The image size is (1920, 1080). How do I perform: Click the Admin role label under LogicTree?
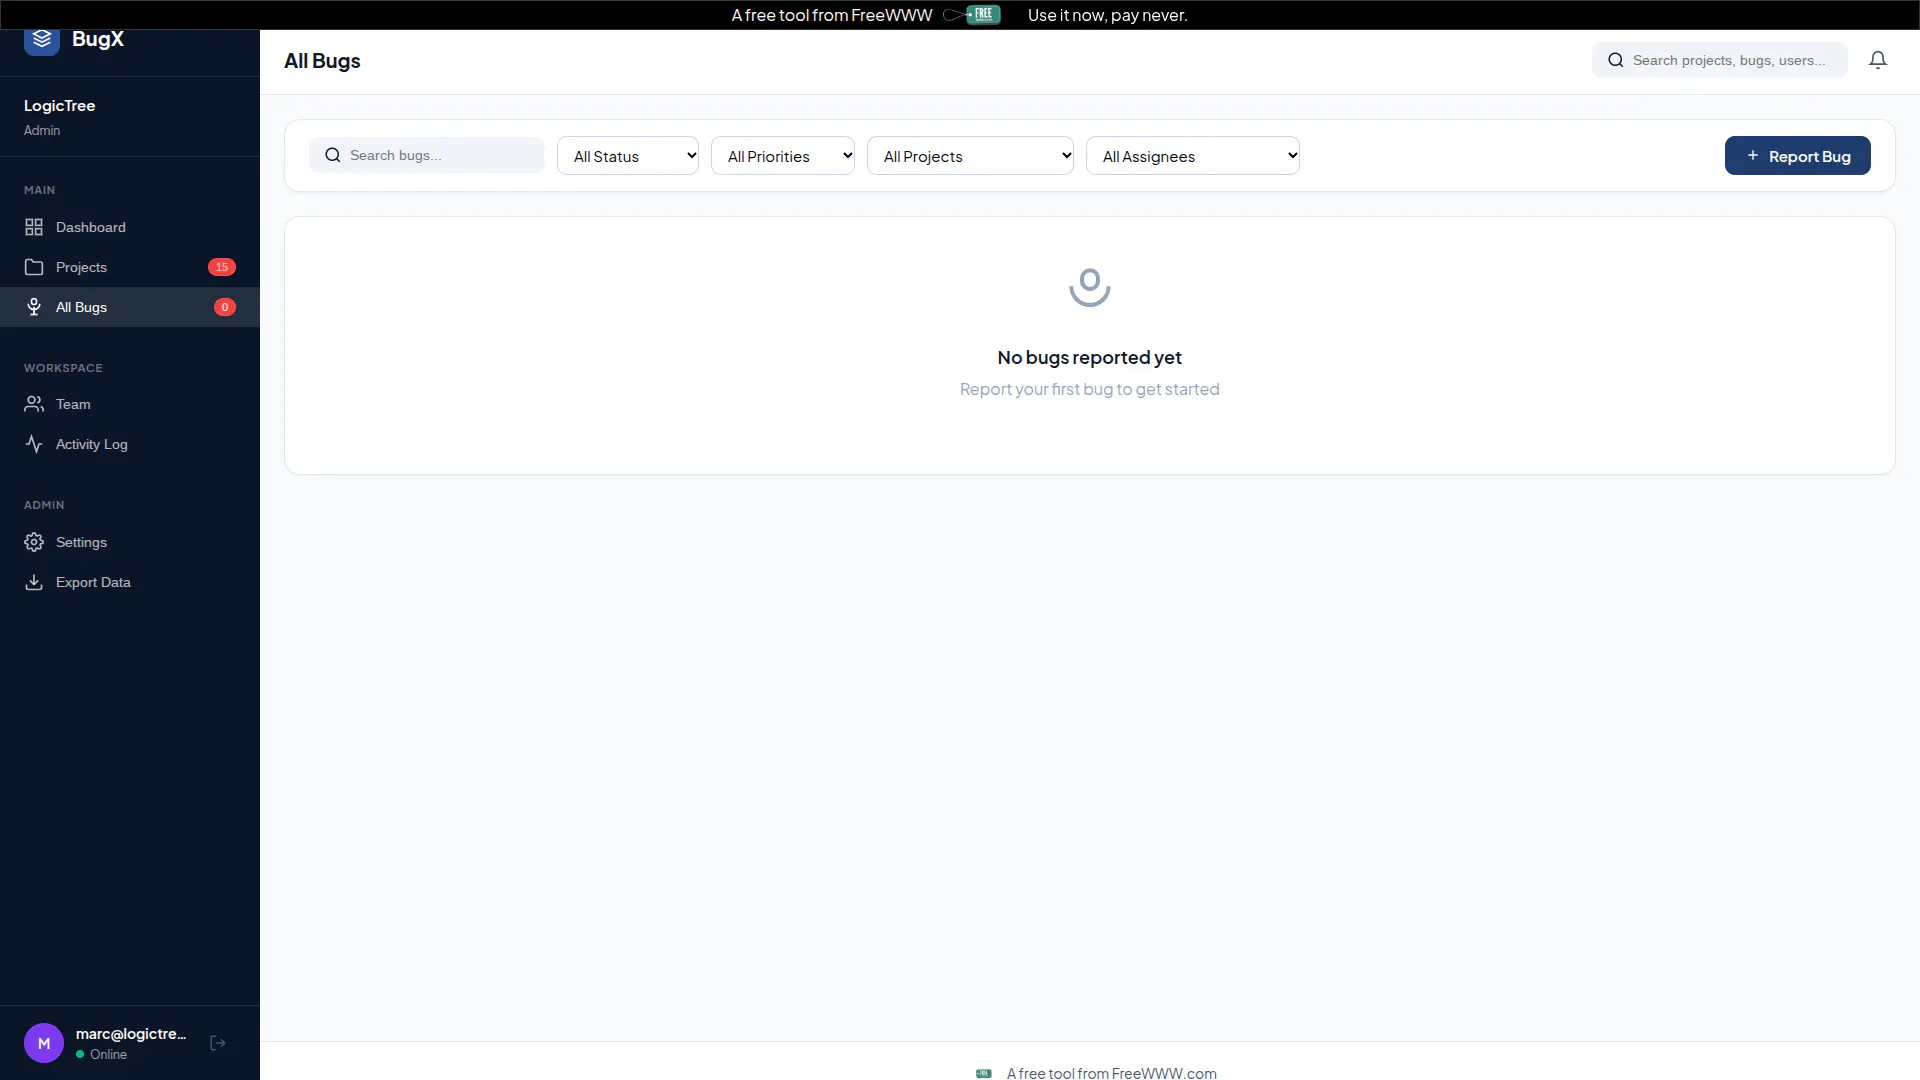click(42, 130)
